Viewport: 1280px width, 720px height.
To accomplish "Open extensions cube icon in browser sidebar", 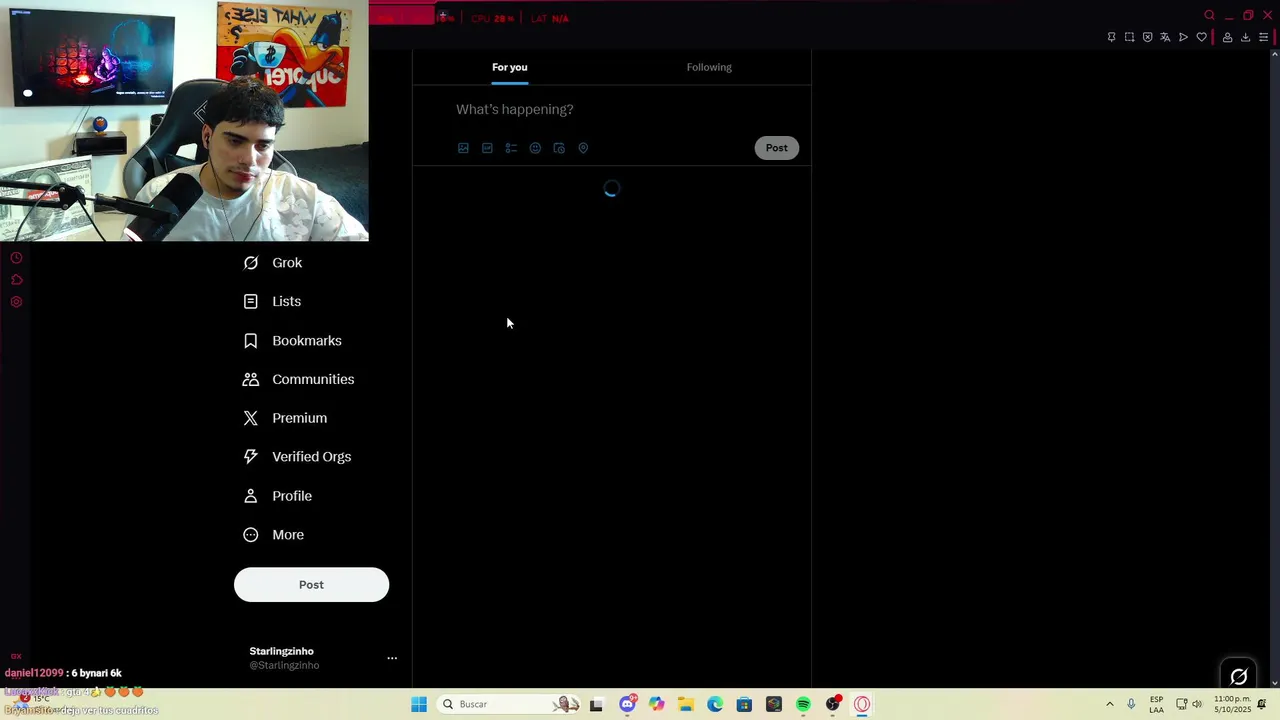I will (16, 280).
